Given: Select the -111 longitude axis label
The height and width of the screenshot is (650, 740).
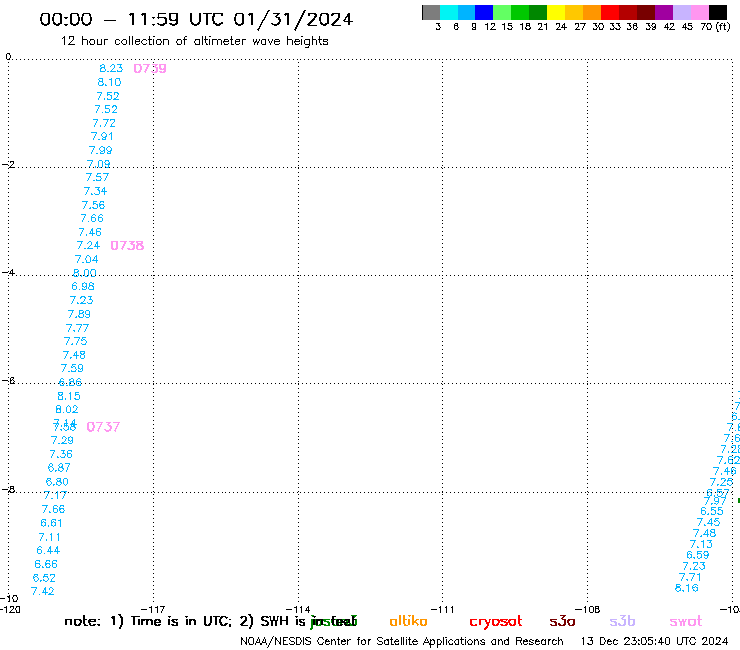Looking at the screenshot, I should click(x=442, y=609).
